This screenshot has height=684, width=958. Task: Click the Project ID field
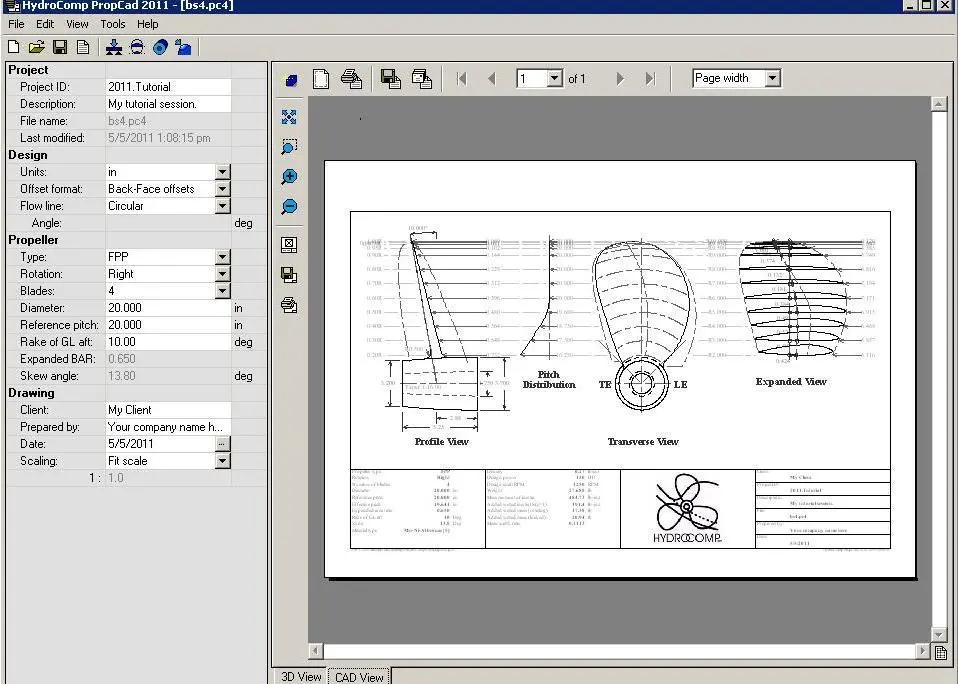click(x=169, y=87)
